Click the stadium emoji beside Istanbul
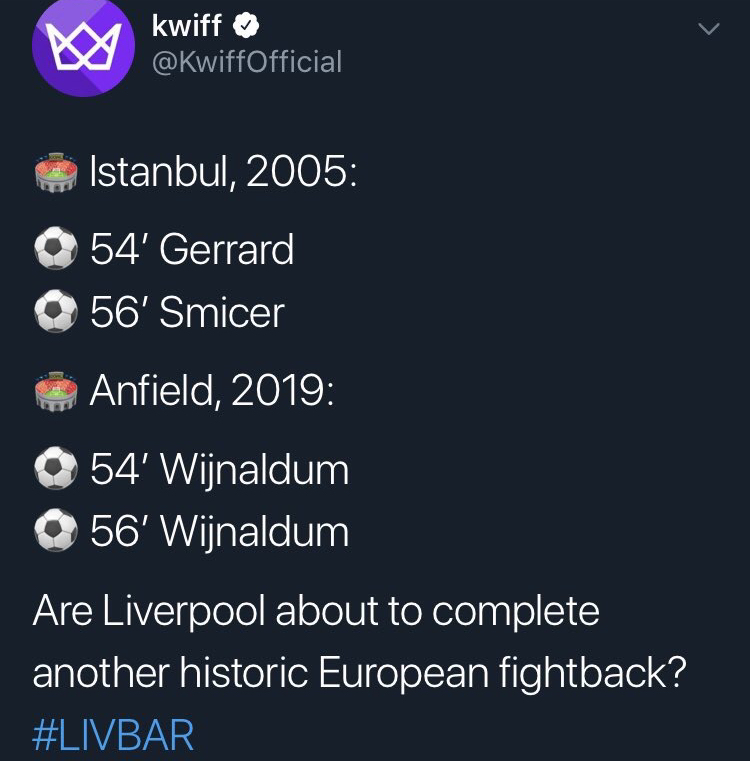Image resolution: width=750 pixels, height=761 pixels. pos(56,174)
